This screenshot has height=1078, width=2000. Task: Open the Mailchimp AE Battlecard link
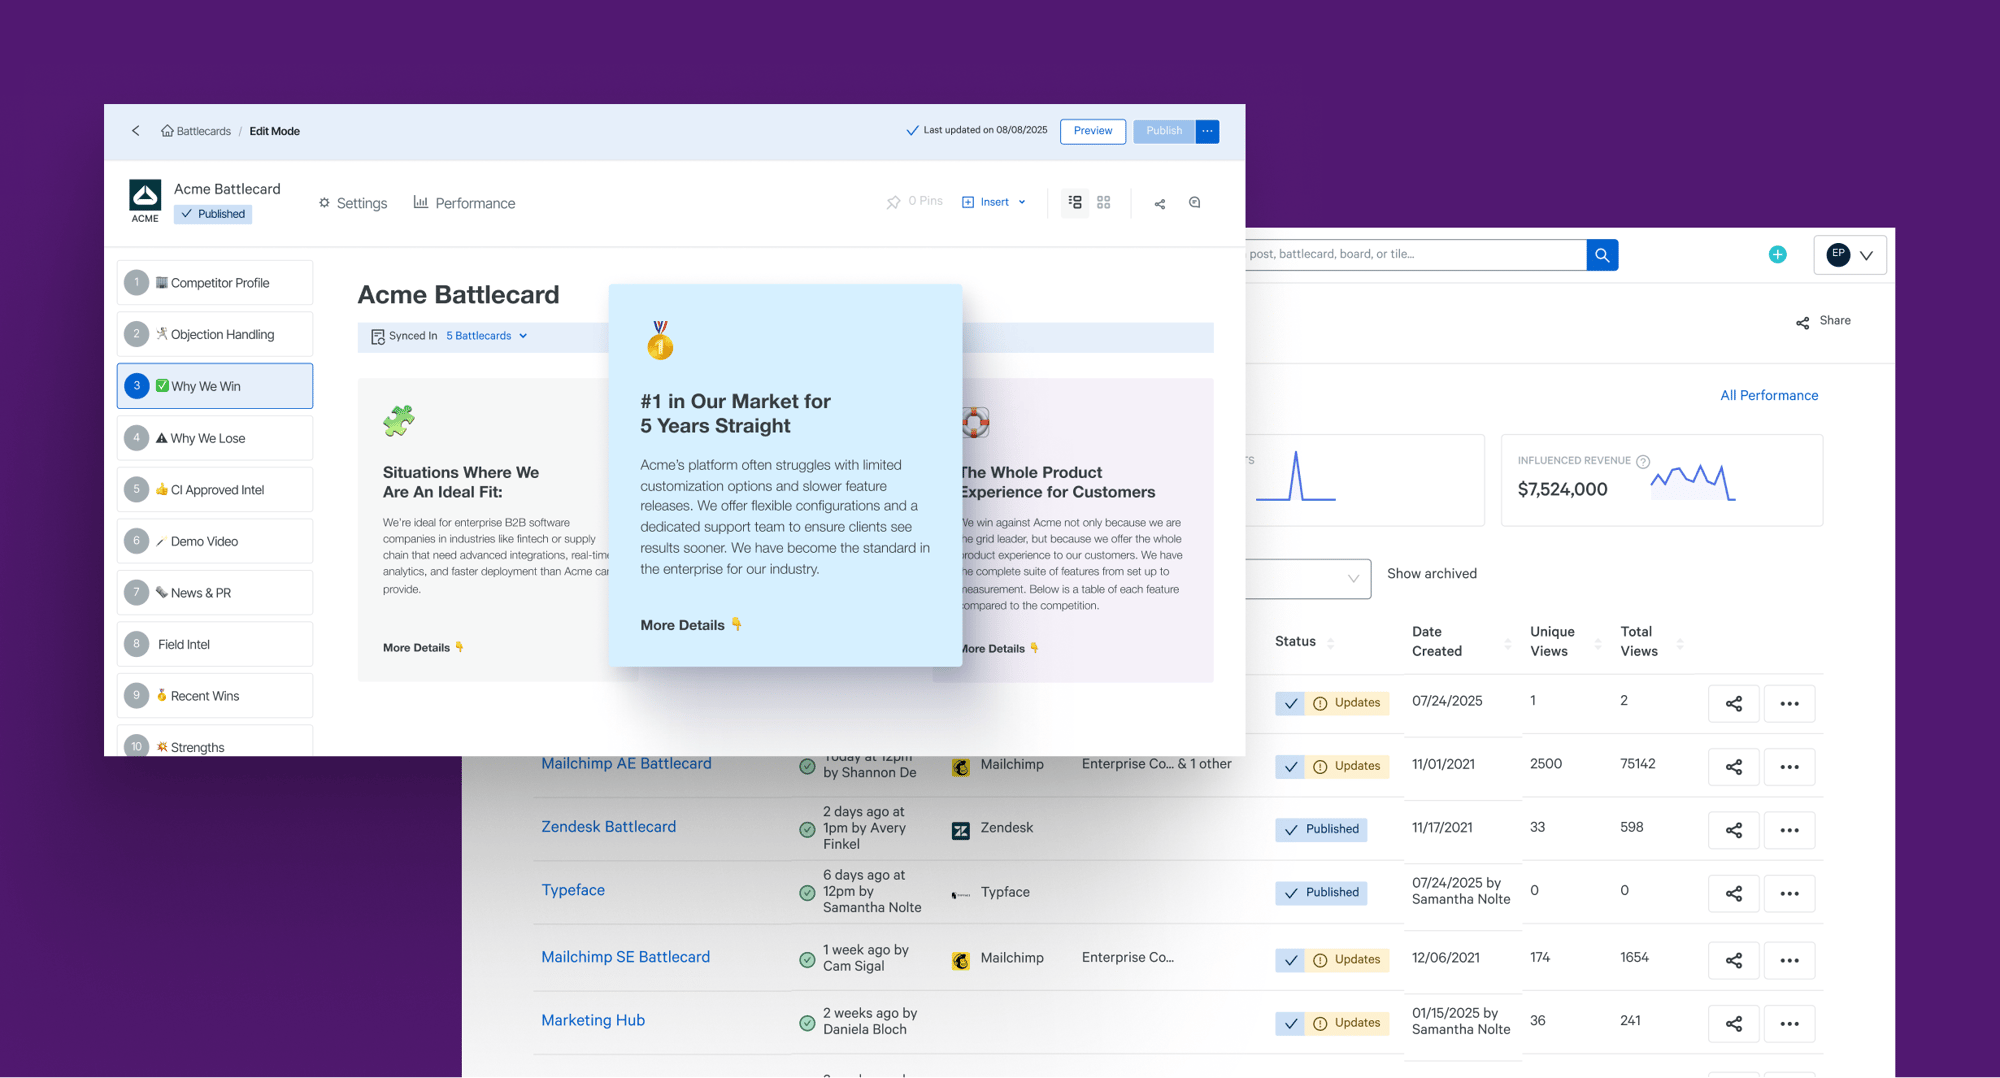click(x=626, y=764)
